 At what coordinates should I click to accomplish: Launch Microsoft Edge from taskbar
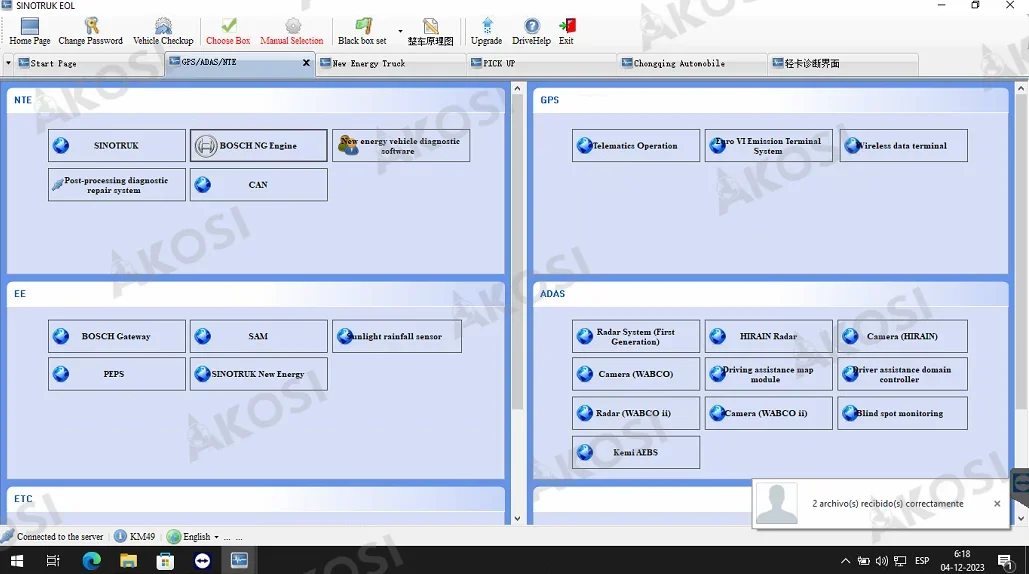tap(91, 561)
